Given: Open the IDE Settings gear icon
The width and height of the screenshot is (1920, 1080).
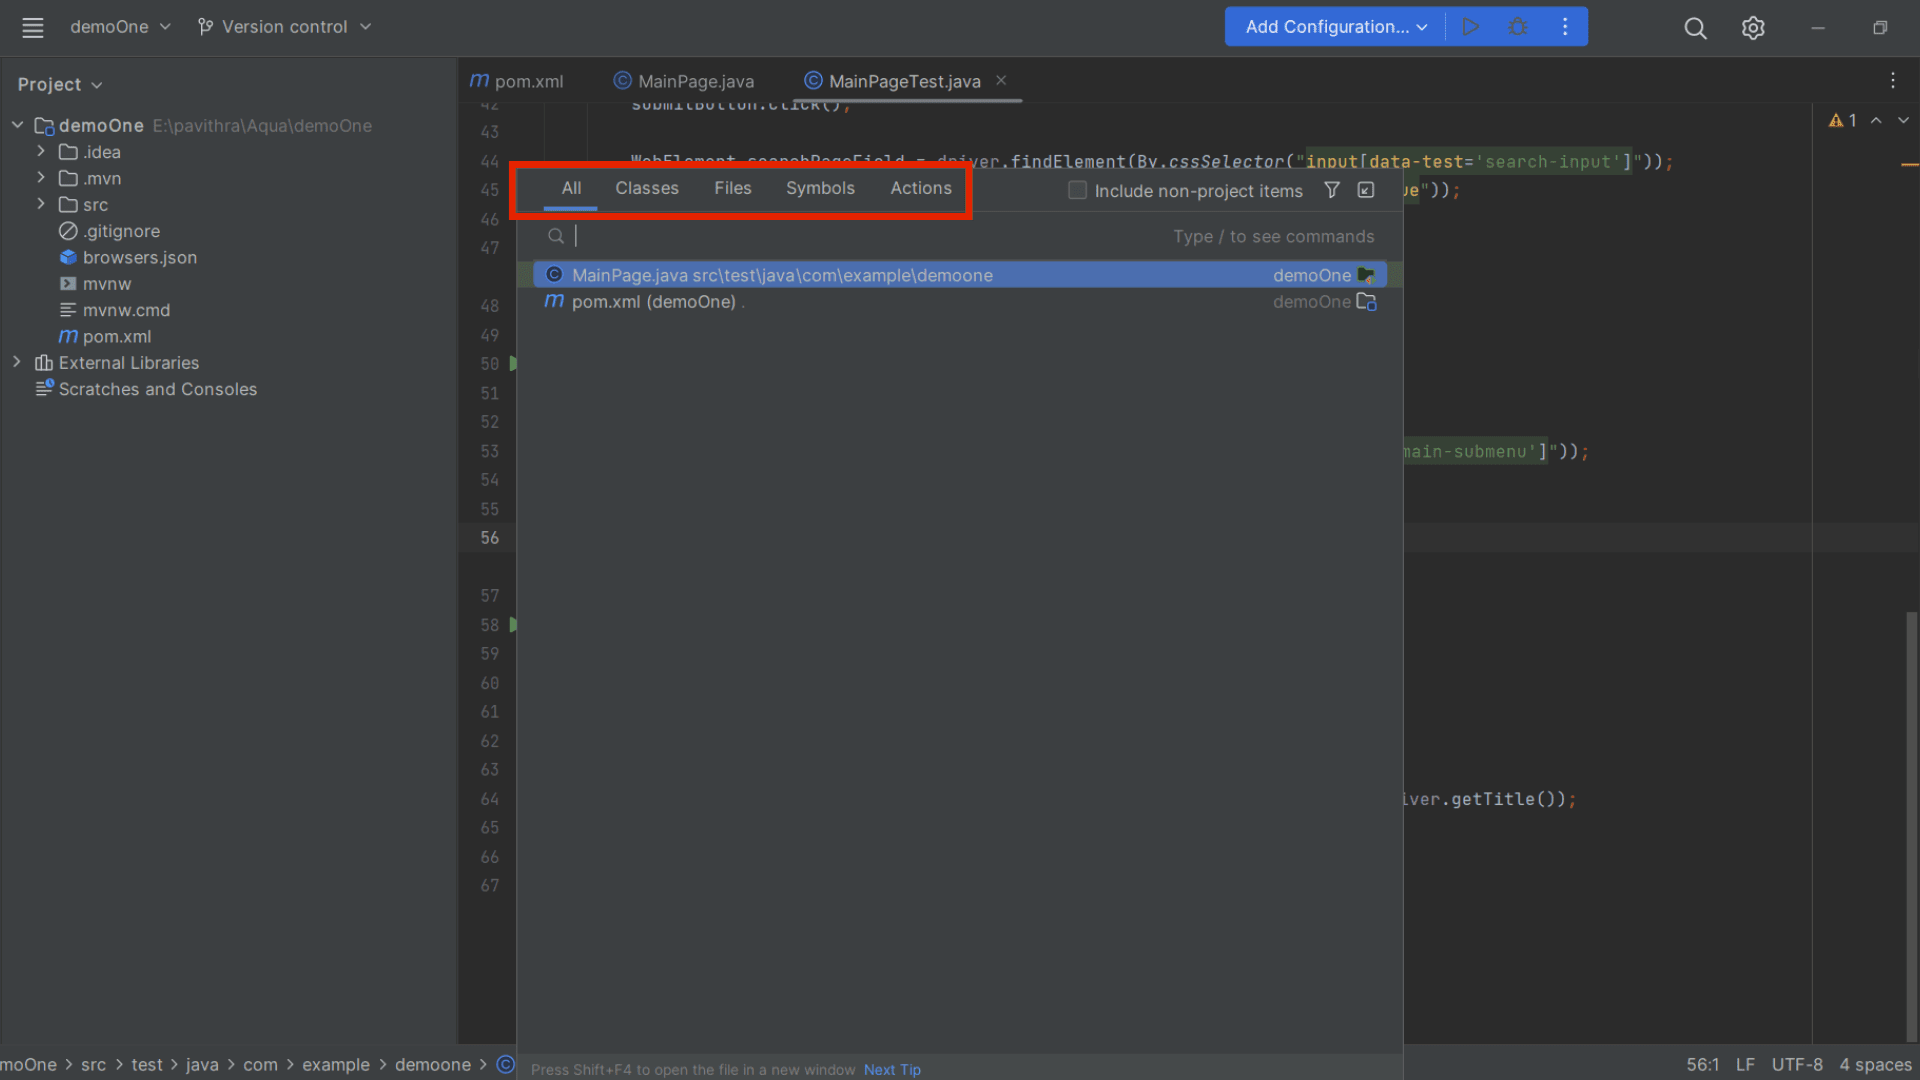Looking at the screenshot, I should (1753, 28).
